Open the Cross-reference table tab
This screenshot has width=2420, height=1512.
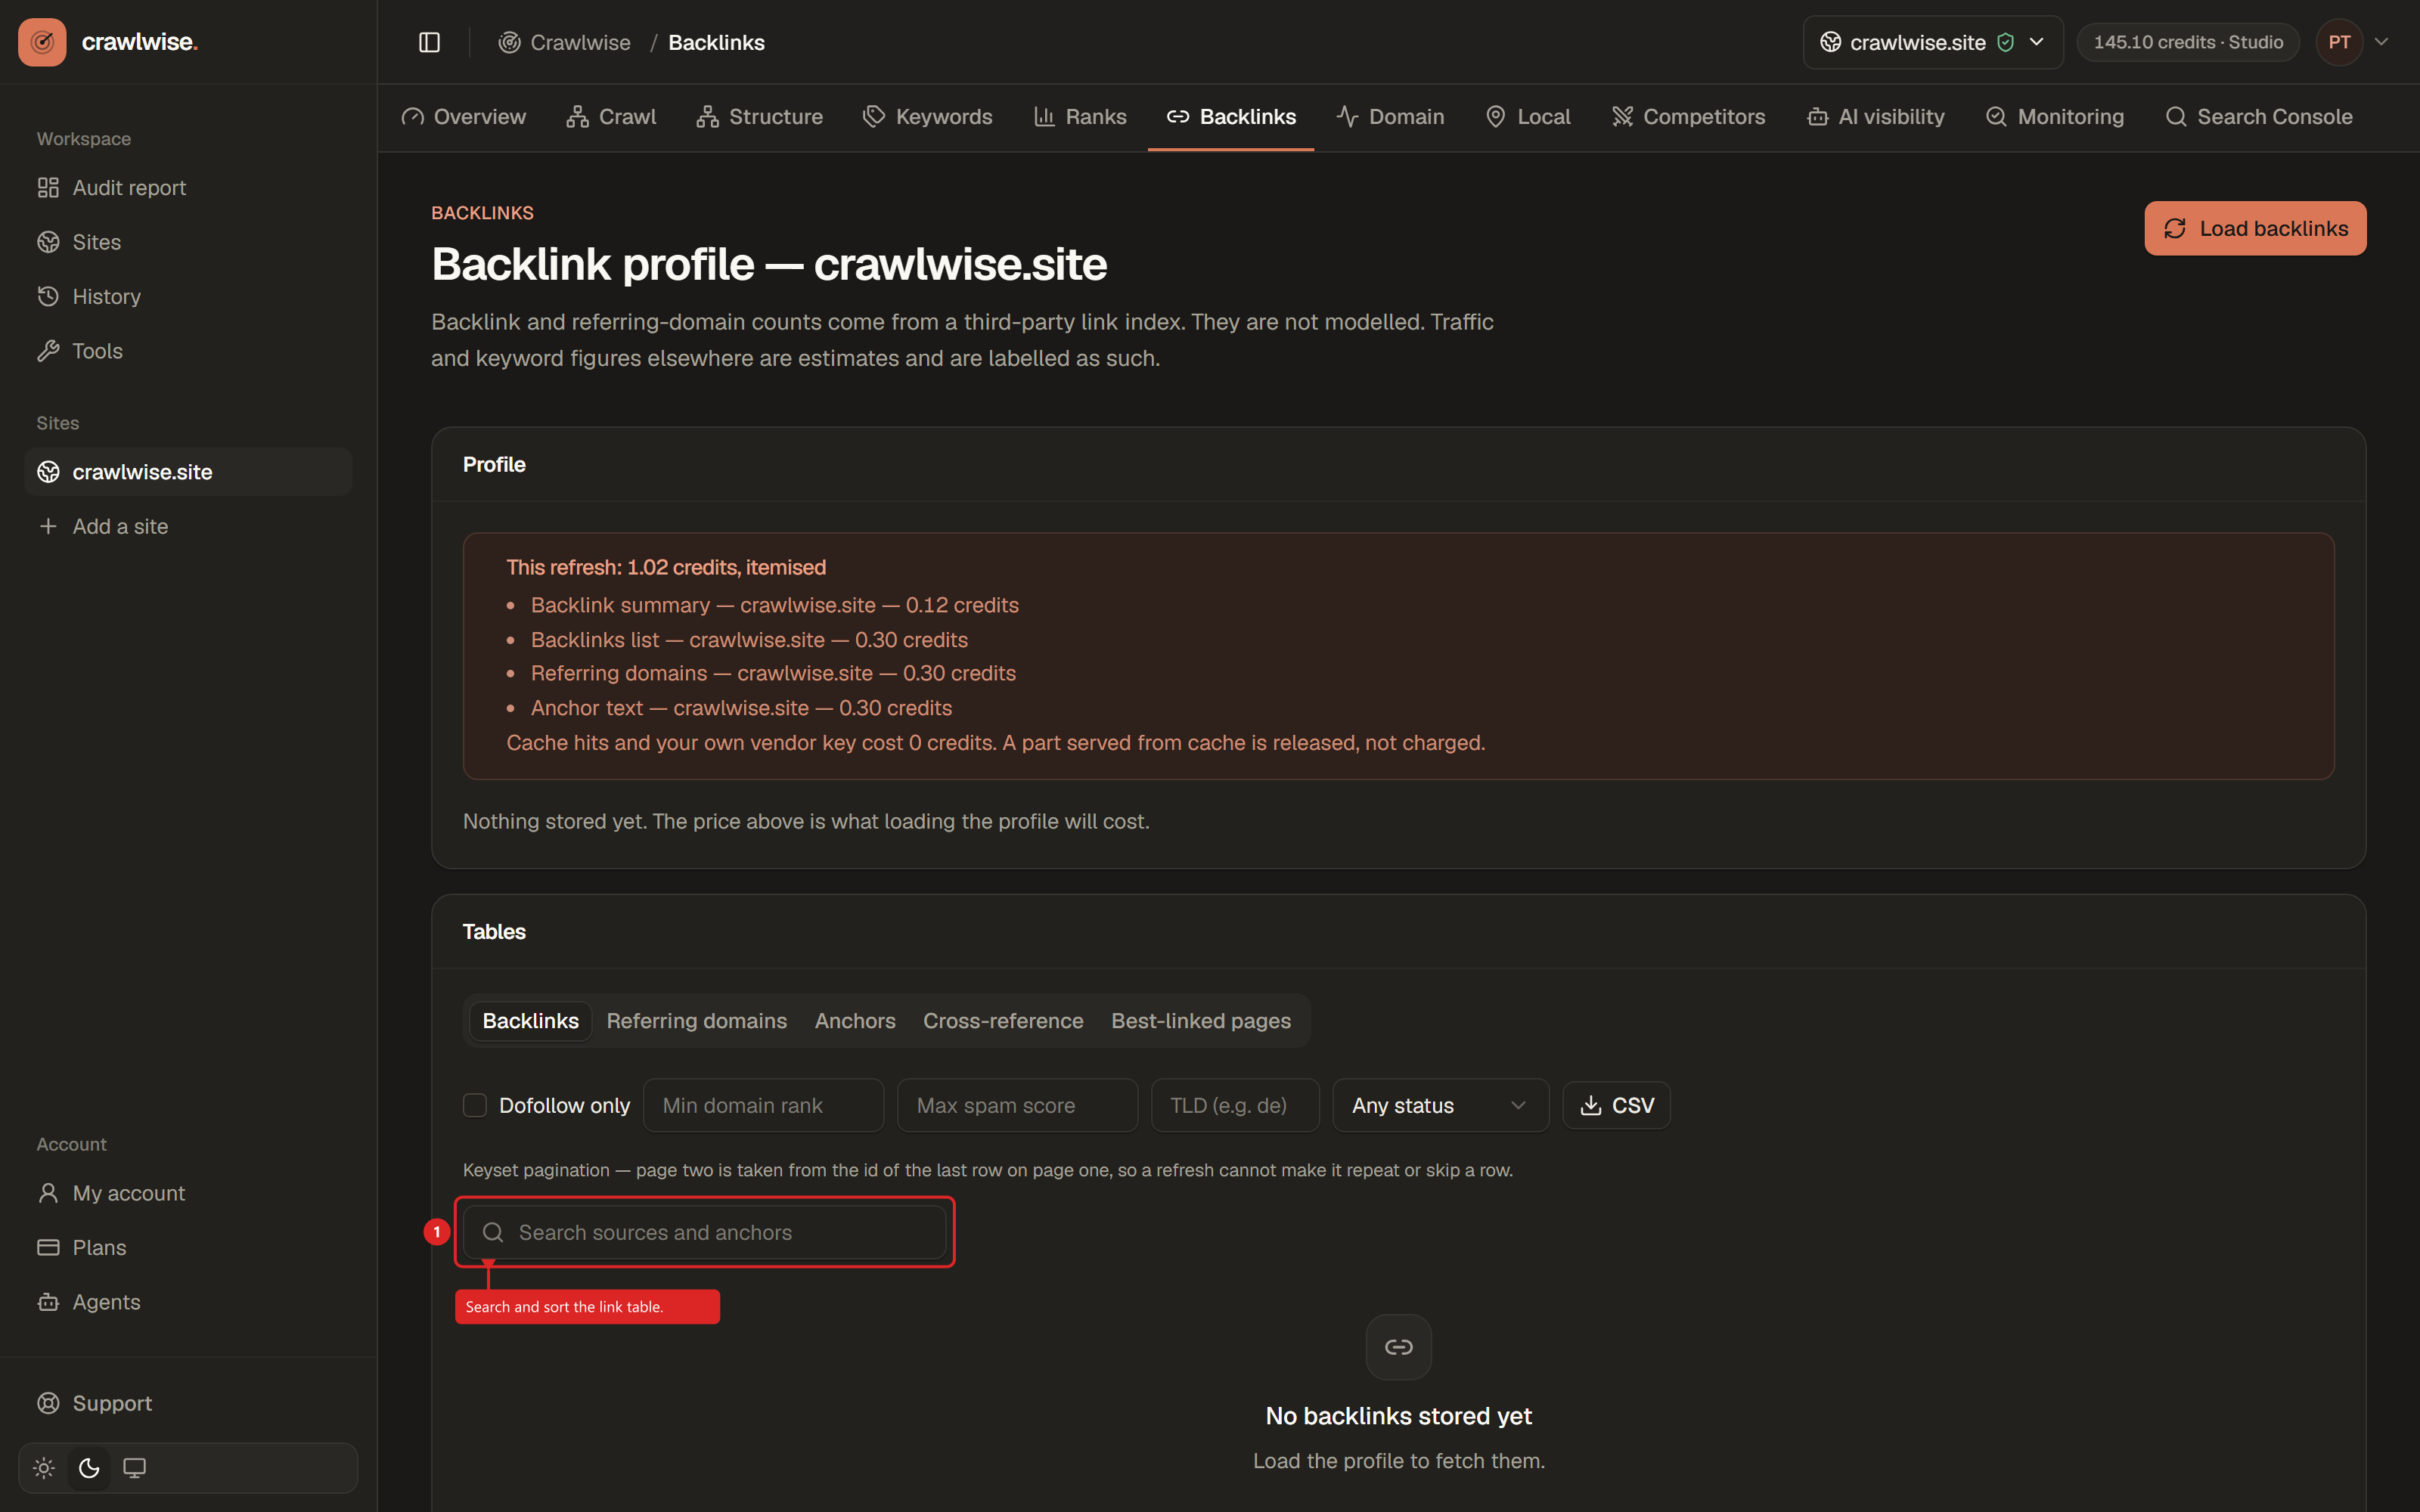[x=1003, y=1021]
